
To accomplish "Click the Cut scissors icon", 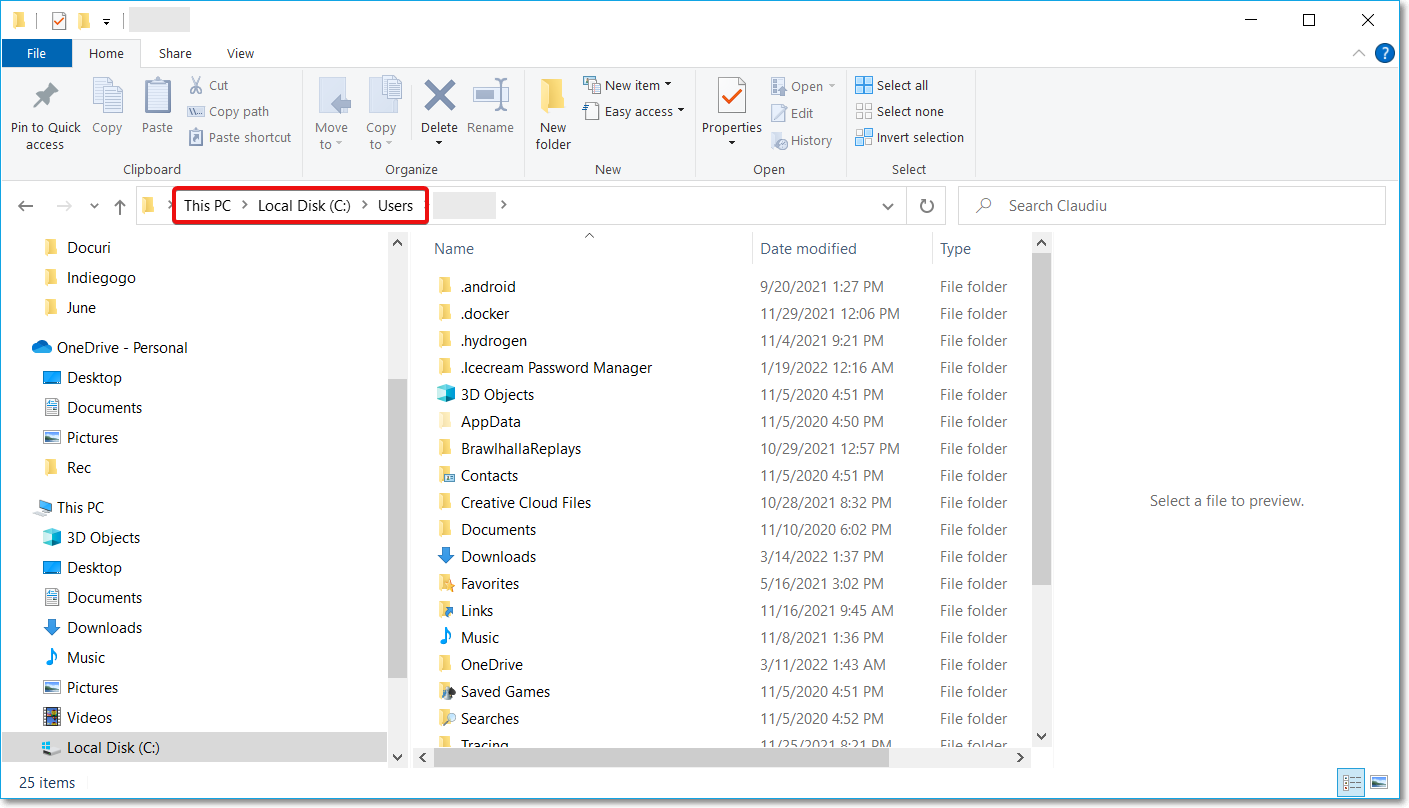I will (197, 85).
